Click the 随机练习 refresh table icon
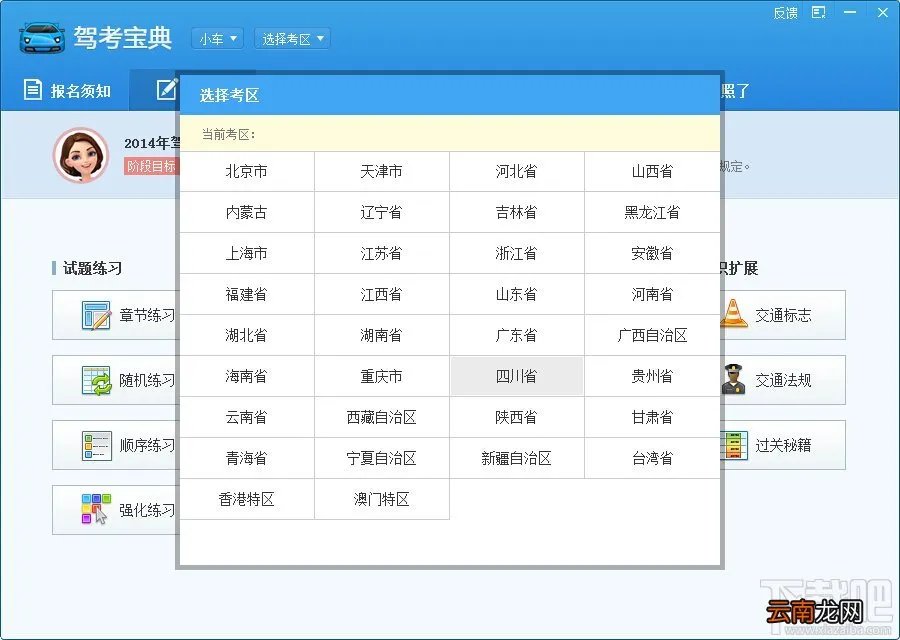Screen dimensions: 900x640 (x=96, y=380)
